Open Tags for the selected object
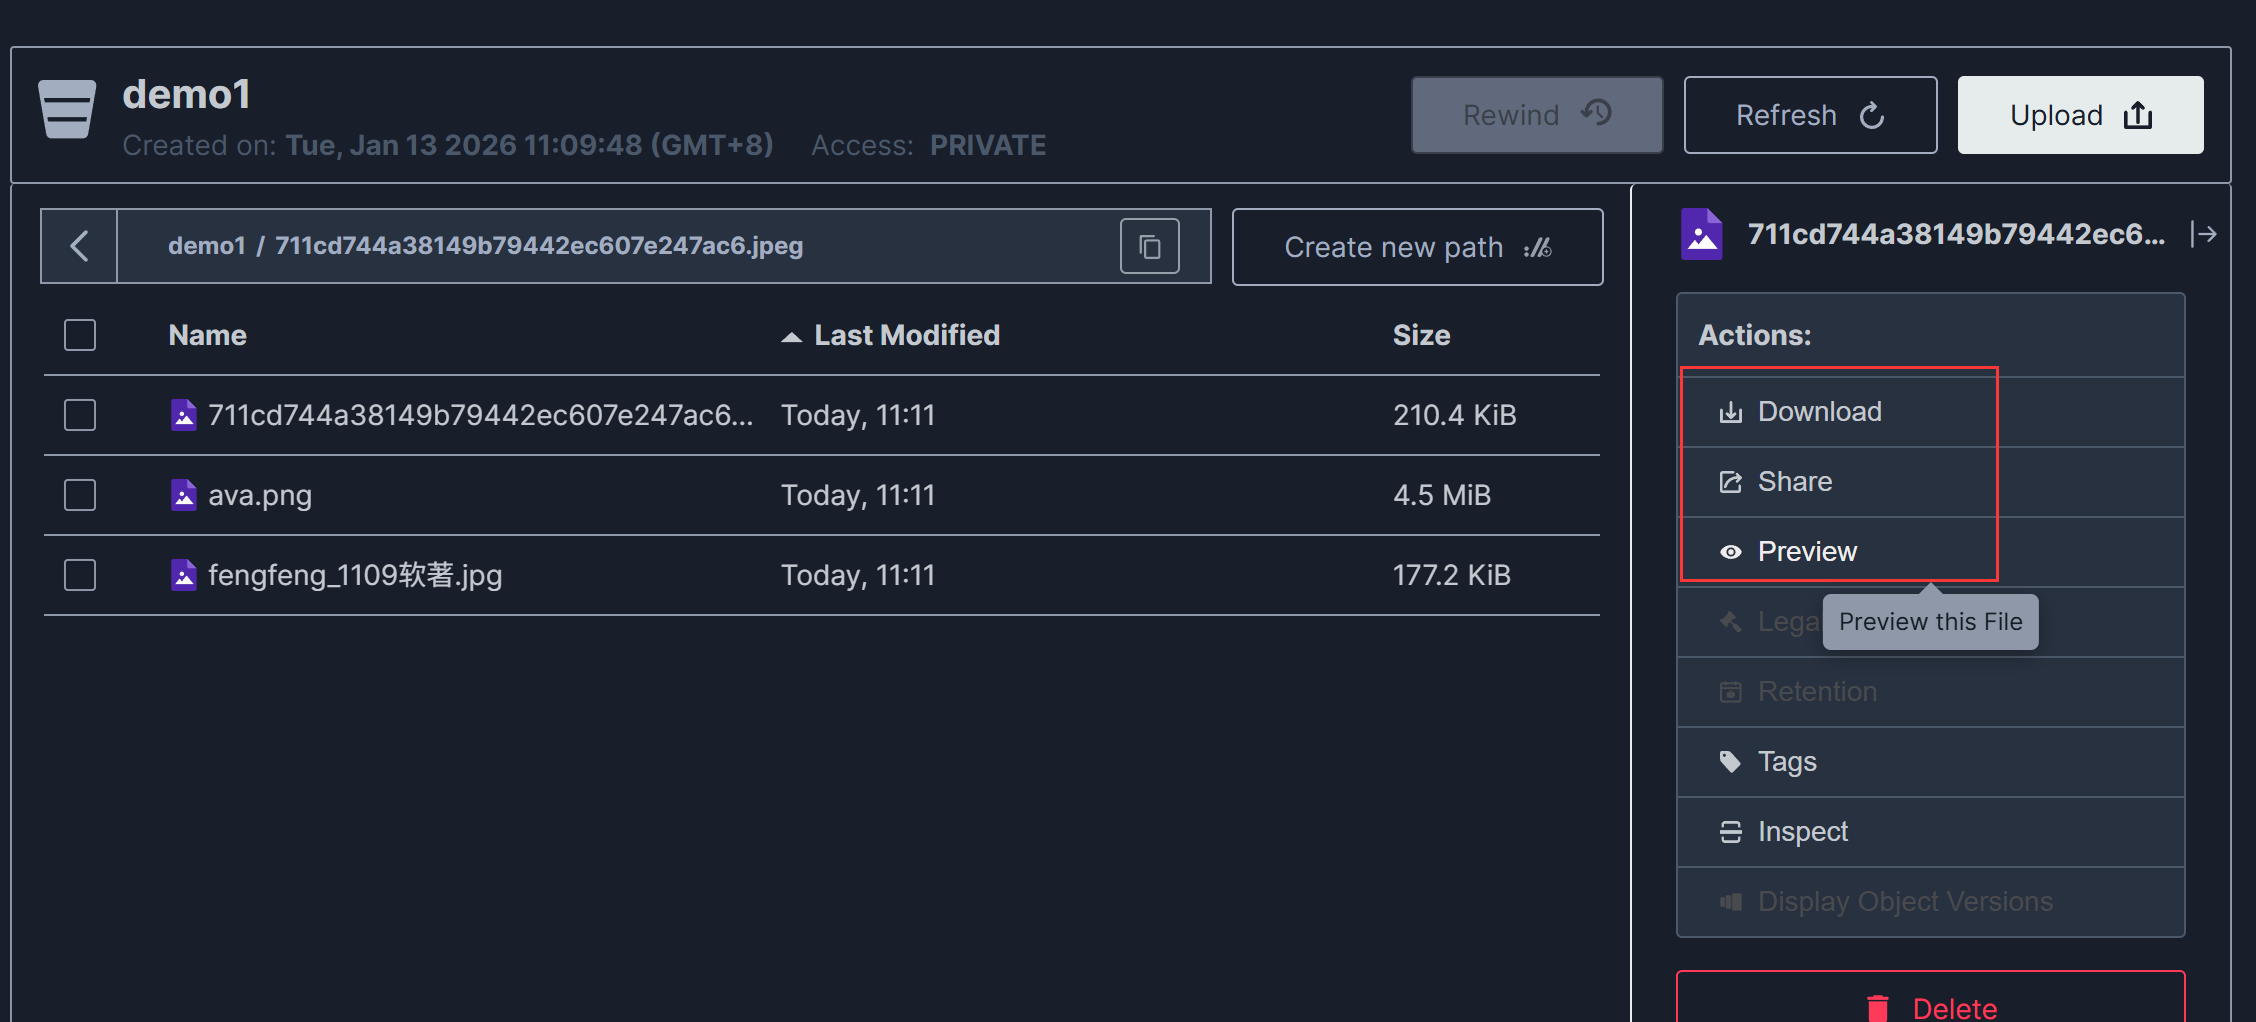Image resolution: width=2256 pixels, height=1022 pixels. [1786, 762]
